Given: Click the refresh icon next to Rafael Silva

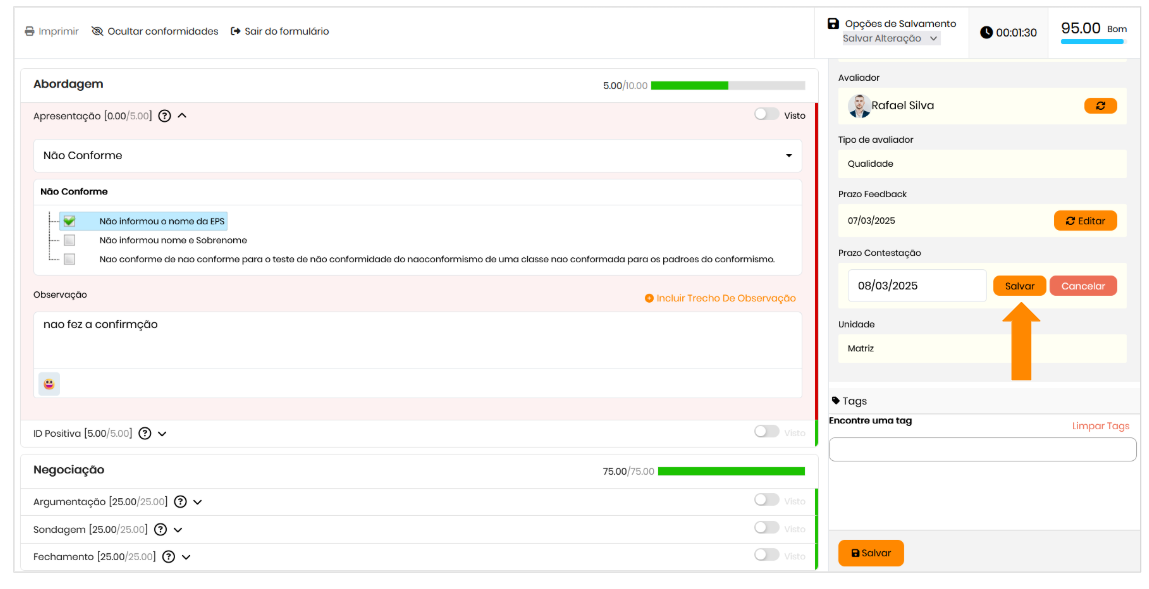Looking at the screenshot, I should click(x=1100, y=106).
